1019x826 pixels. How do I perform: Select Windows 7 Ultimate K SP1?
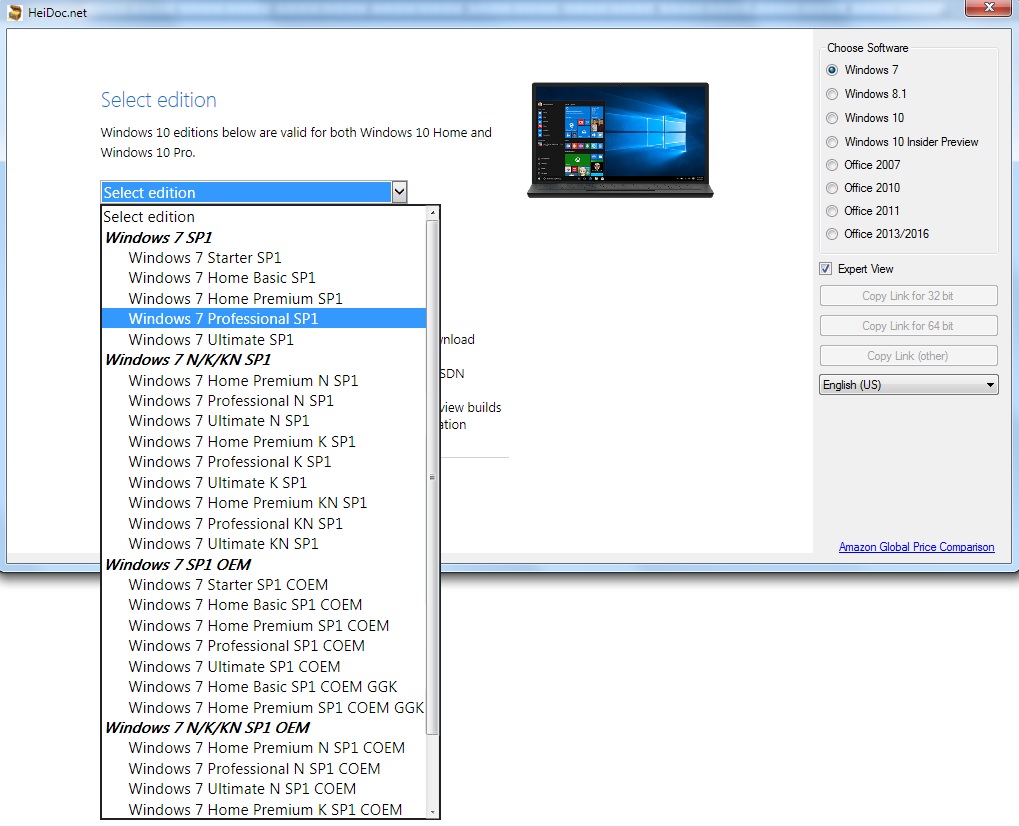[x=264, y=482]
